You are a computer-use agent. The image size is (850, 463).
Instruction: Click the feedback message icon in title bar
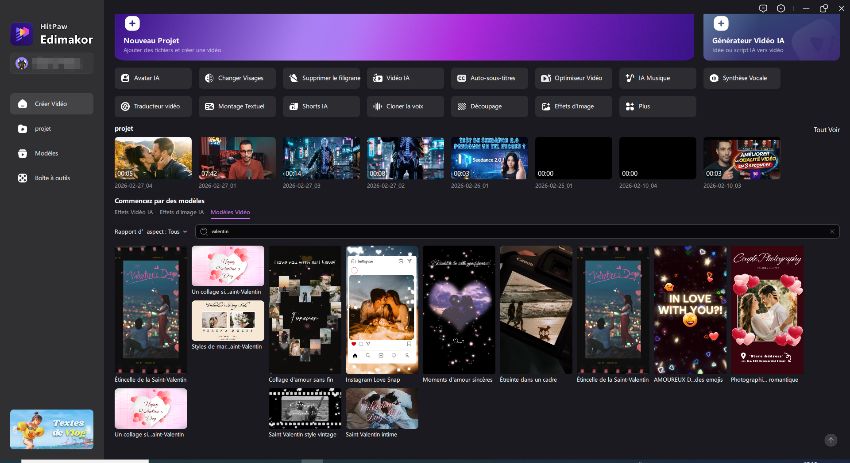coord(763,8)
